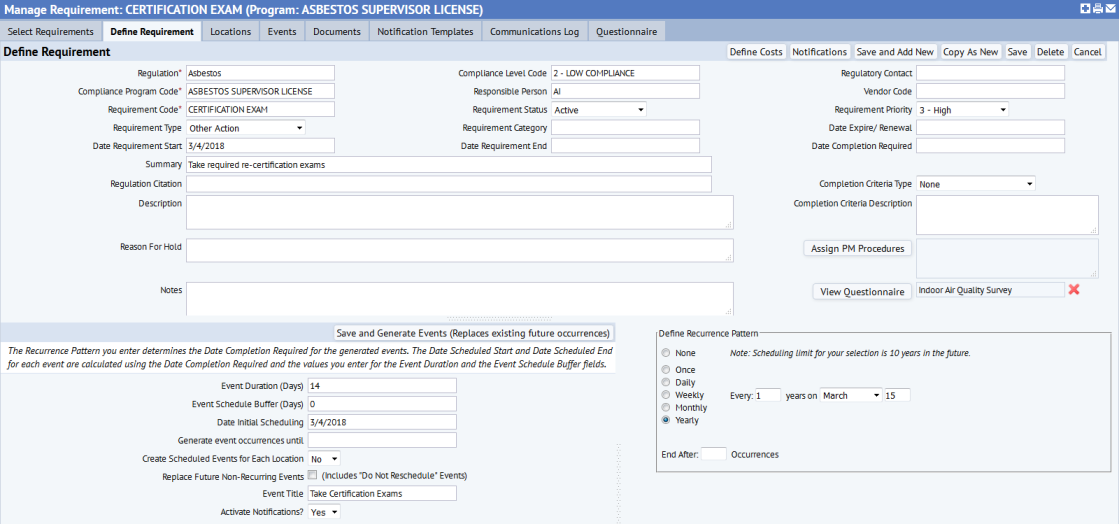Image resolution: width=1120 pixels, height=524 pixels.
Task: Click the View Questionnaire button
Action: [x=861, y=292]
